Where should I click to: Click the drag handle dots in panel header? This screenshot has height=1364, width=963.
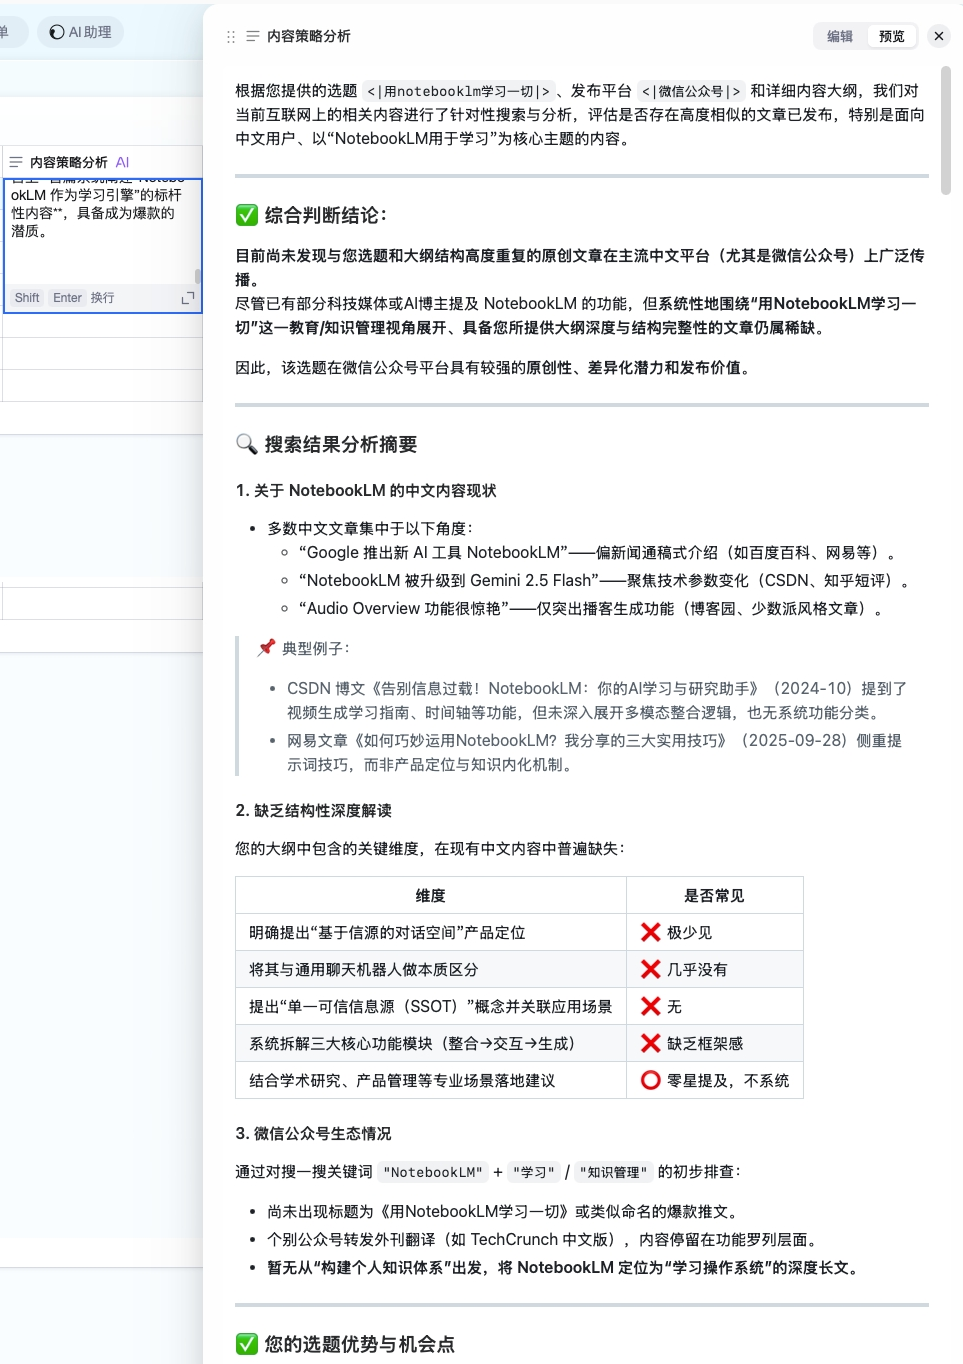coord(231,36)
